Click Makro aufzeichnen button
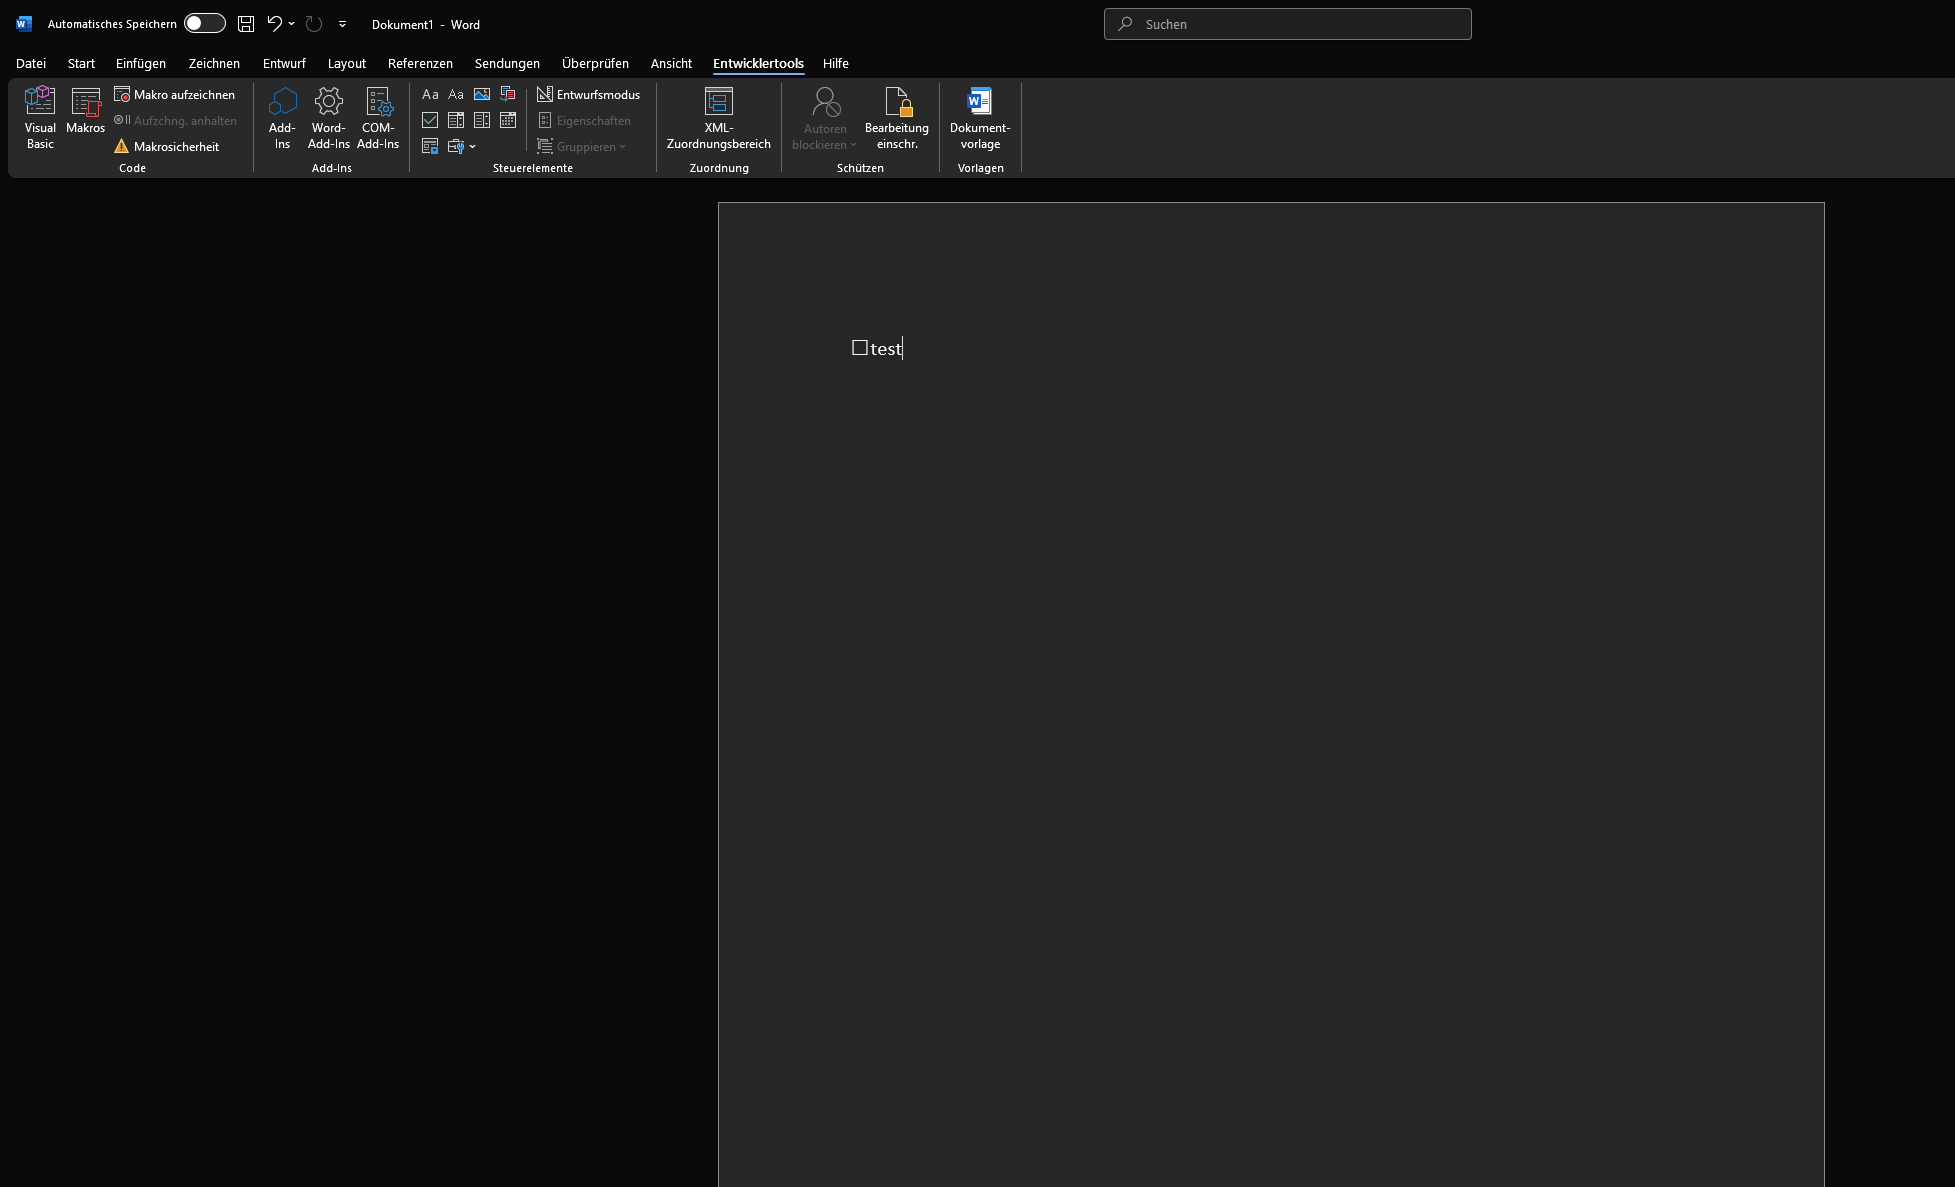Image resolution: width=1955 pixels, height=1187 pixels. click(x=175, y=94)
